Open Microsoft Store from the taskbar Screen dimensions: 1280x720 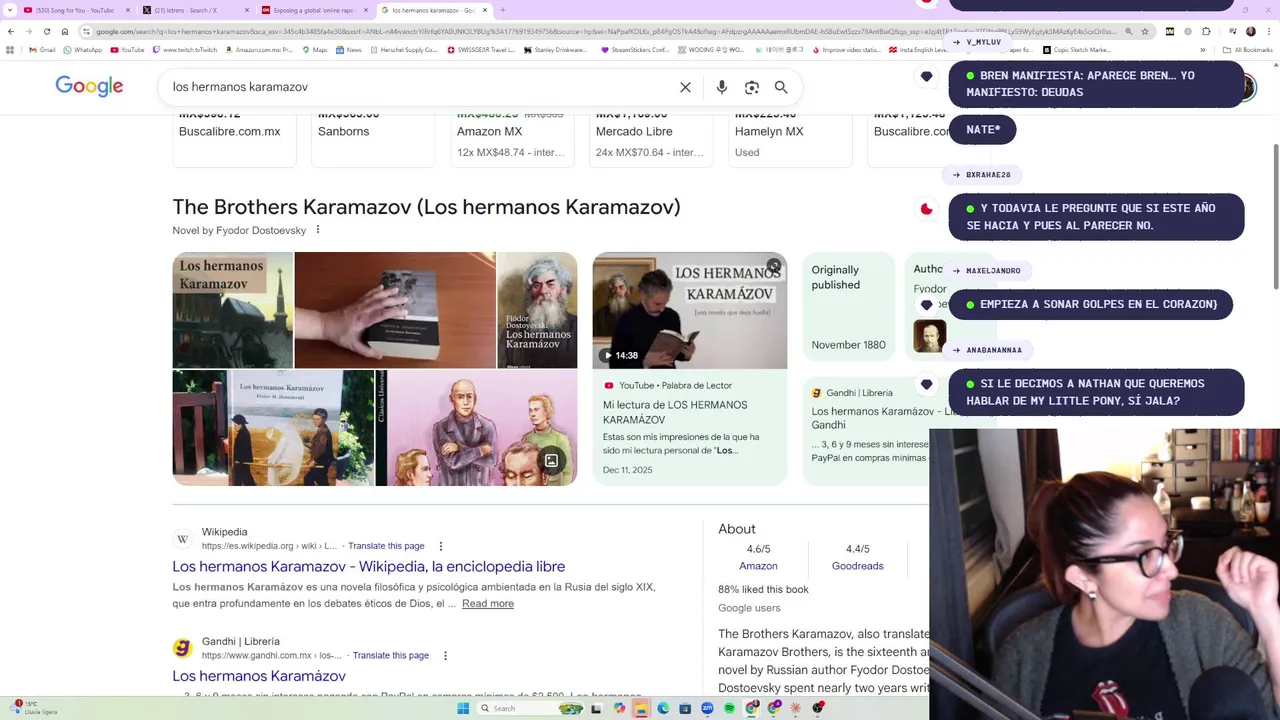coord(685,708)
